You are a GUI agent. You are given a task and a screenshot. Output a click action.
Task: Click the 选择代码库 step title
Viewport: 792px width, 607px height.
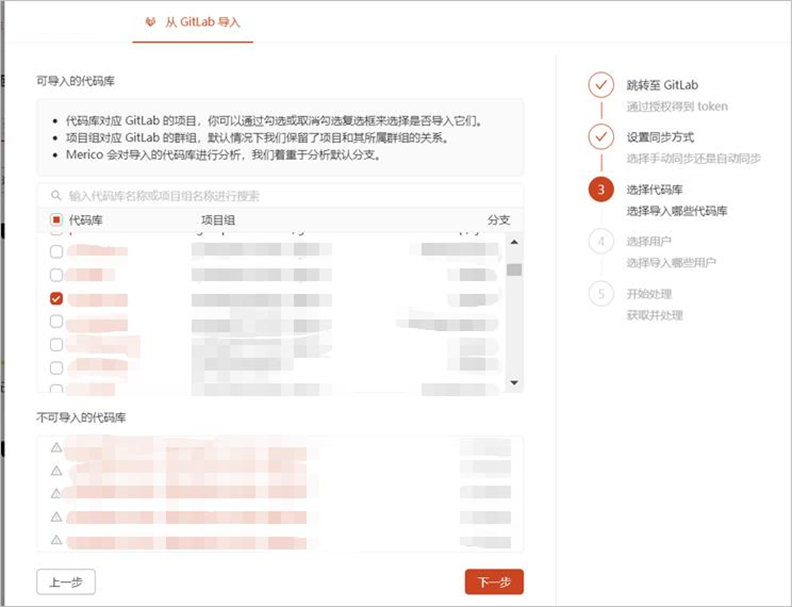click(x=655, y=189)
